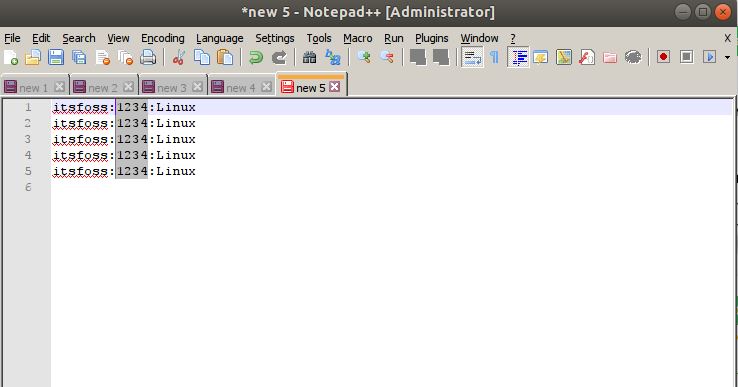Open the Settings menu
The width and height of the screenshot is (738, 387).
[x=275, y=38]
